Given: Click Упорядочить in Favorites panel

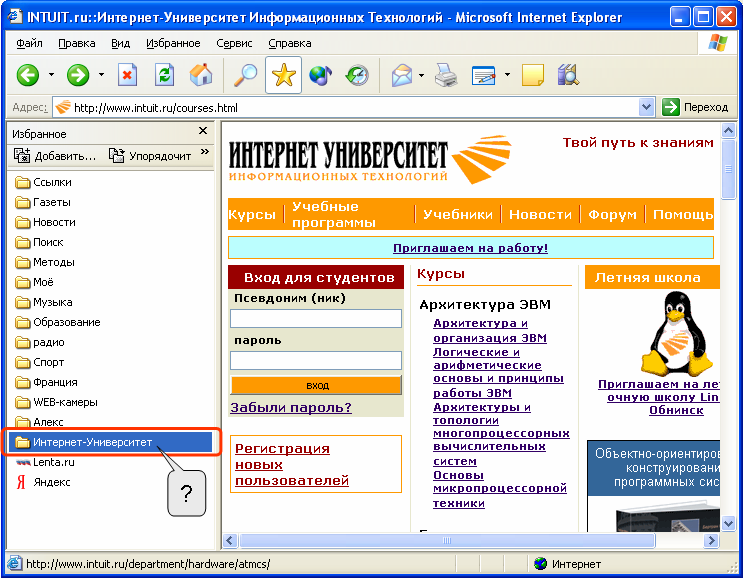Looking at the screenshot, I should click(x=150, y=156).
